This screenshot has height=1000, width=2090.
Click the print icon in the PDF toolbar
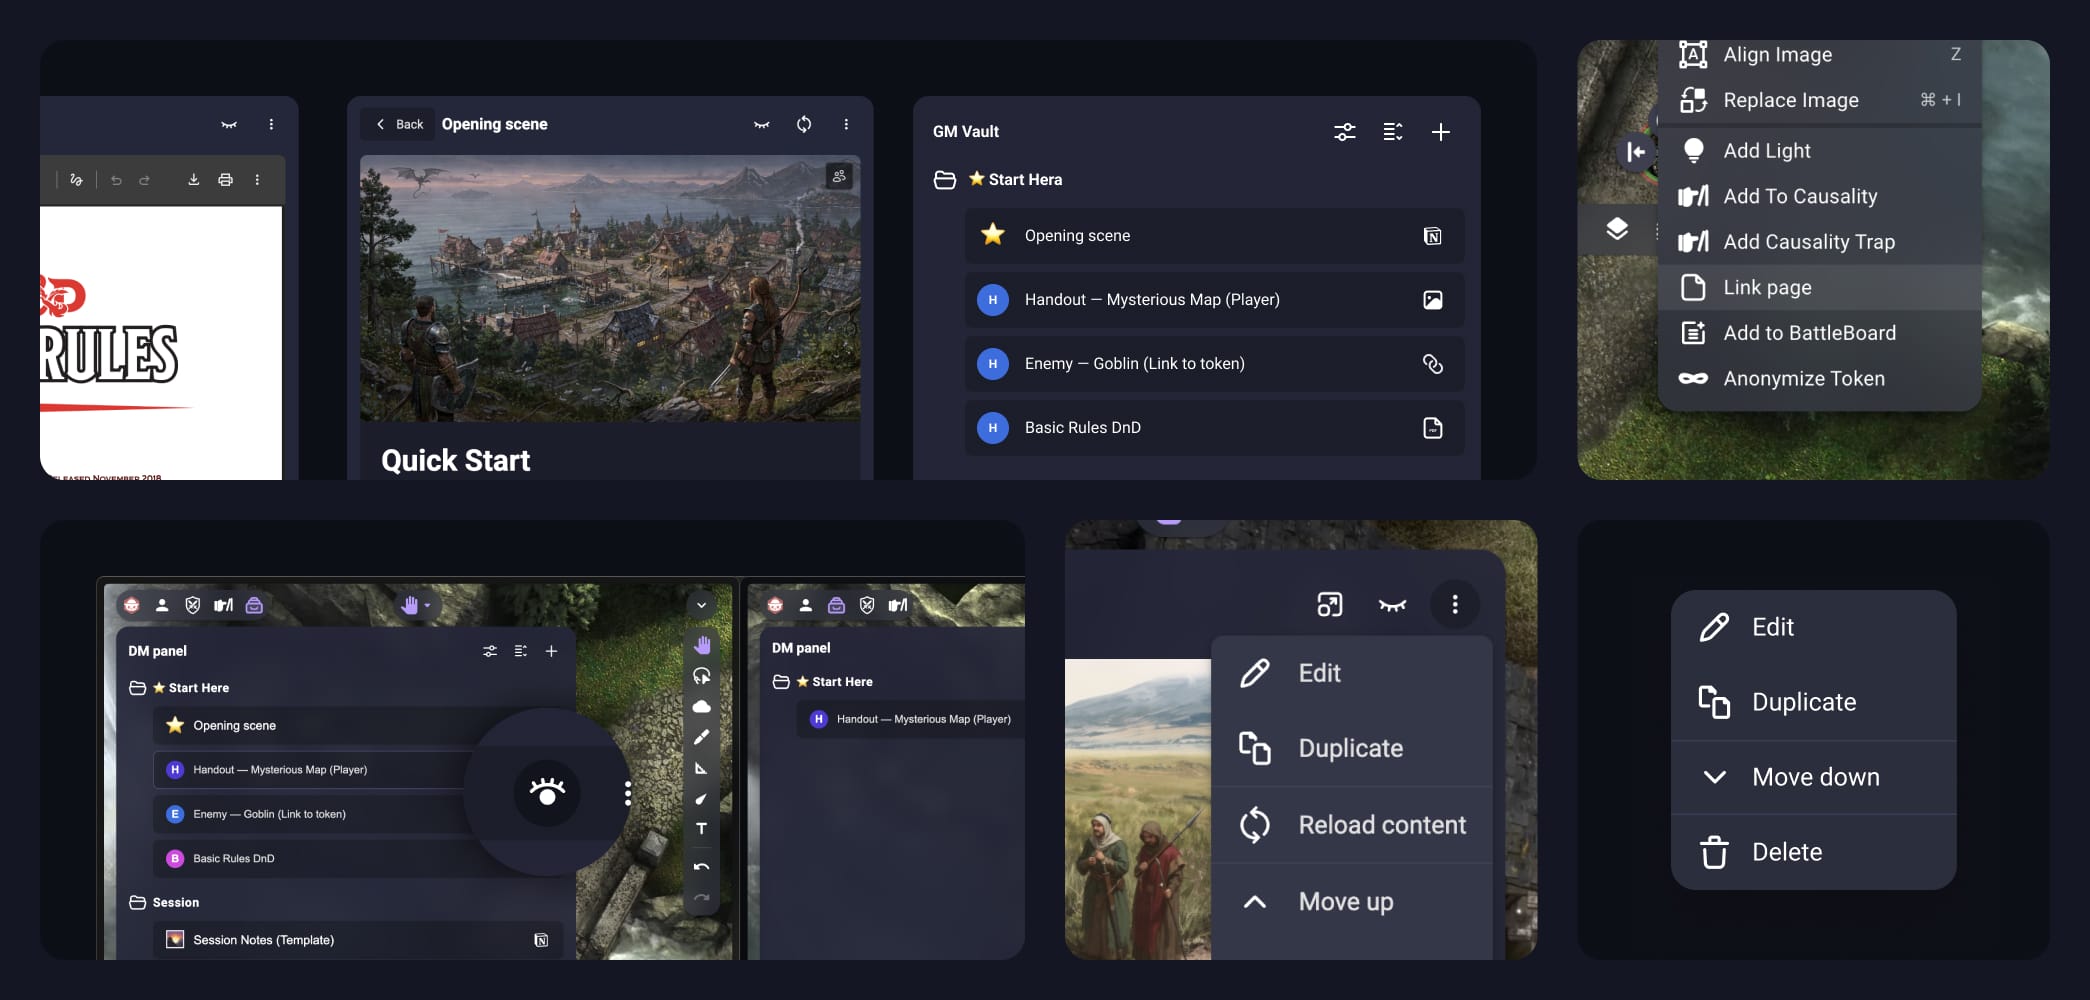click(x=226, y=180)
